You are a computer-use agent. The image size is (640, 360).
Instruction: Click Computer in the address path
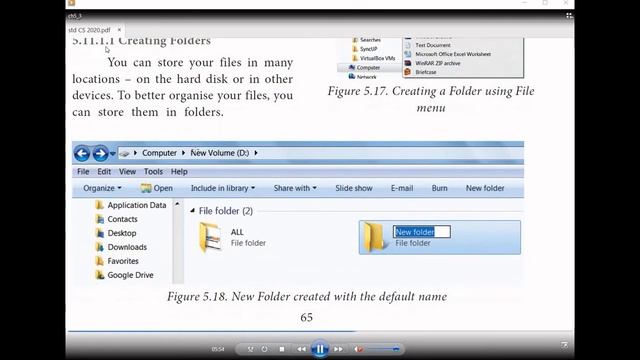click(159, 153)
